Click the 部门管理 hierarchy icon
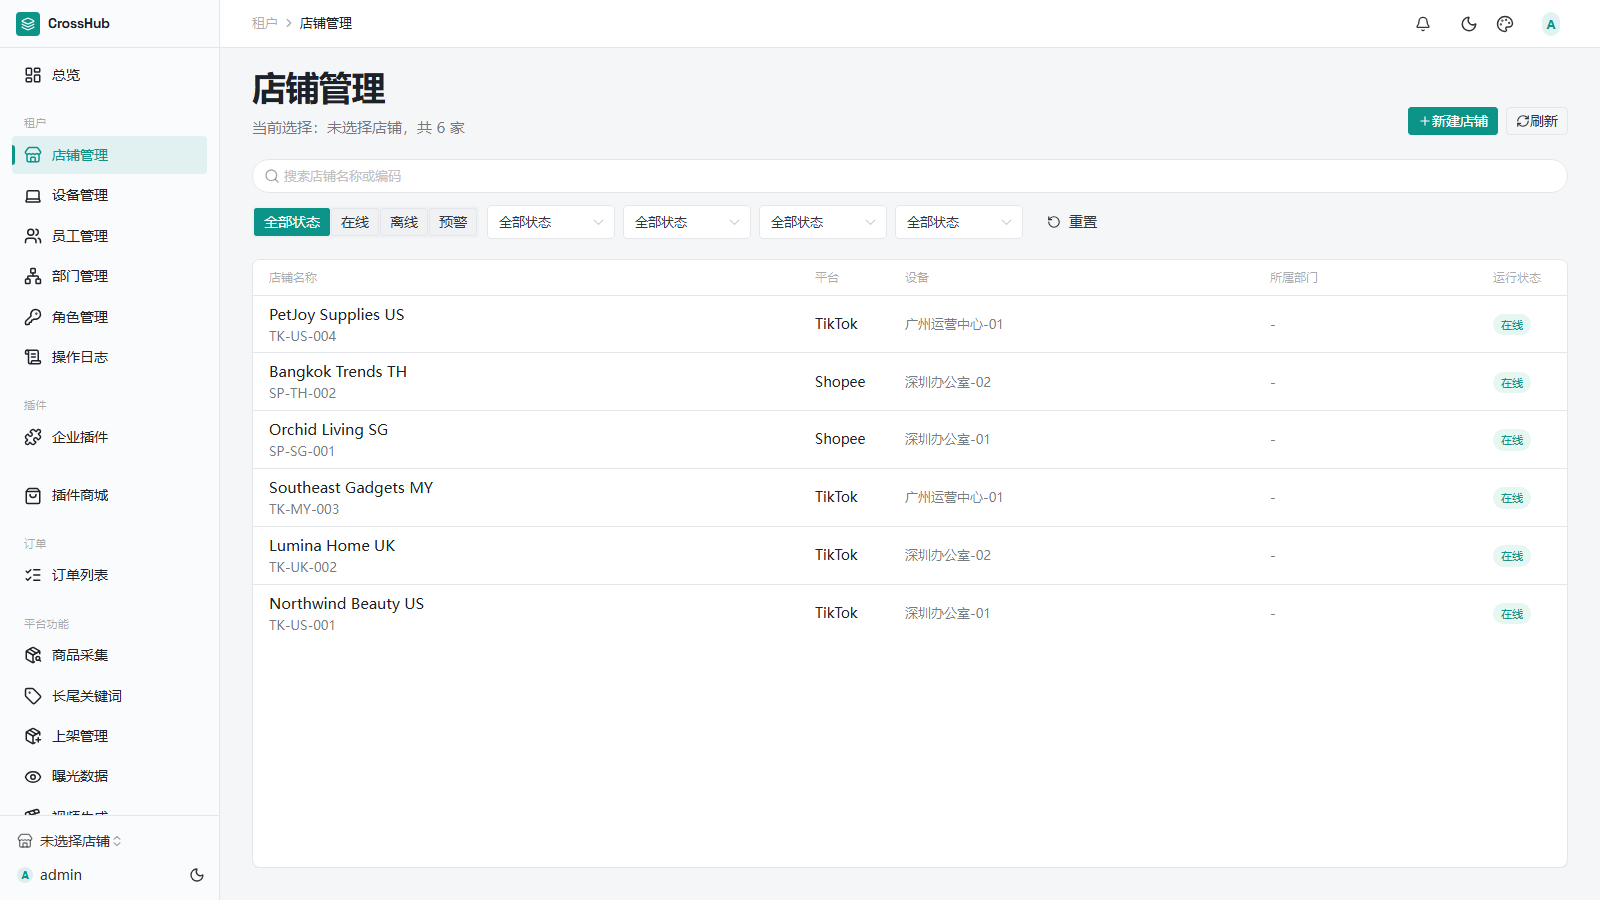 (33, 276)
